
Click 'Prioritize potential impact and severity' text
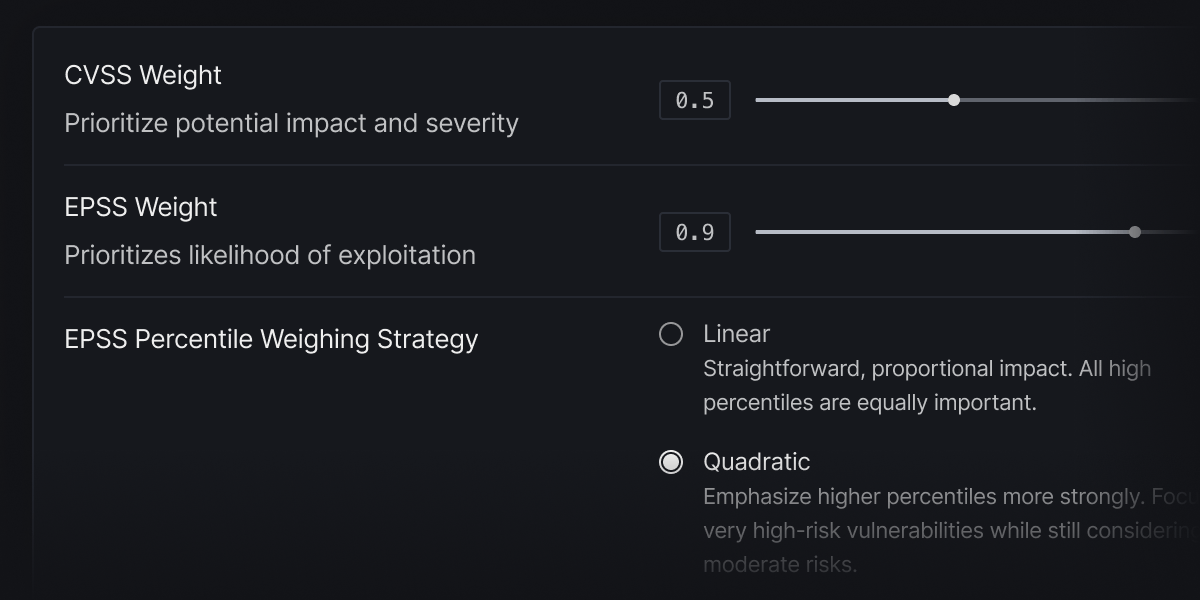pos(291,123)
